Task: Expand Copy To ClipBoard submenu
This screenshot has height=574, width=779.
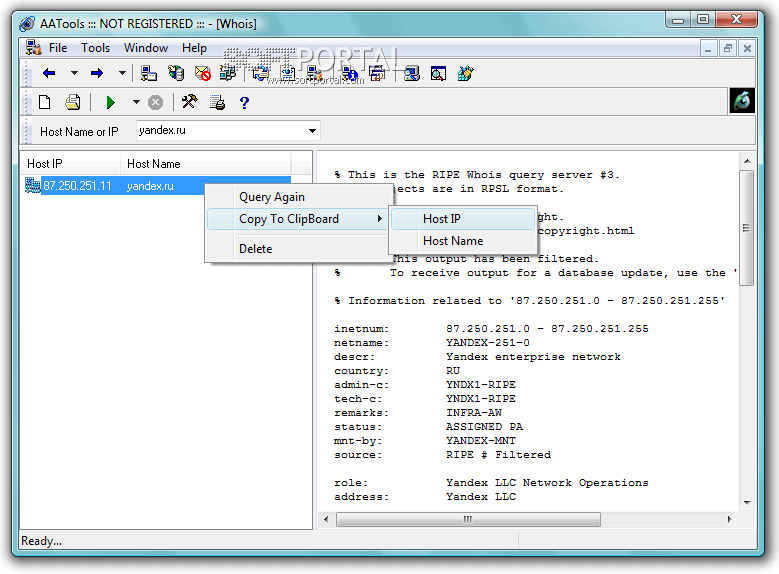Action: (x=298, y=219)
